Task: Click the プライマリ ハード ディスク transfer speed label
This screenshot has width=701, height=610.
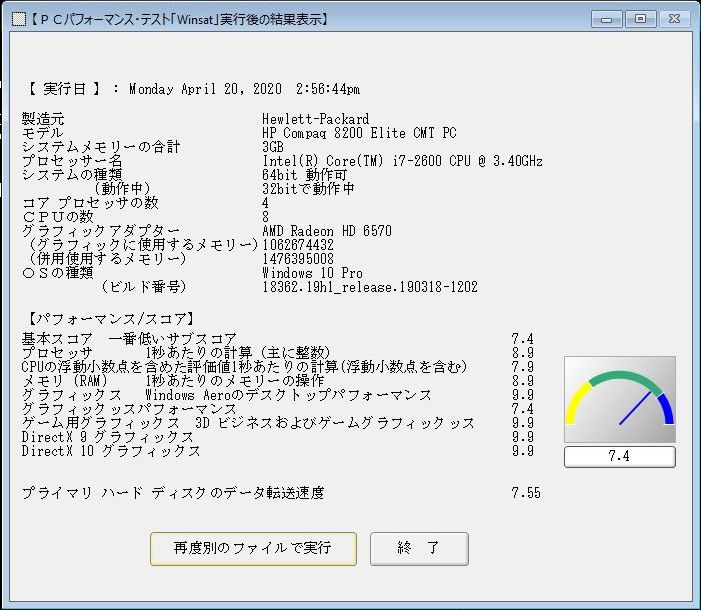Action: (x=173, y=493)
